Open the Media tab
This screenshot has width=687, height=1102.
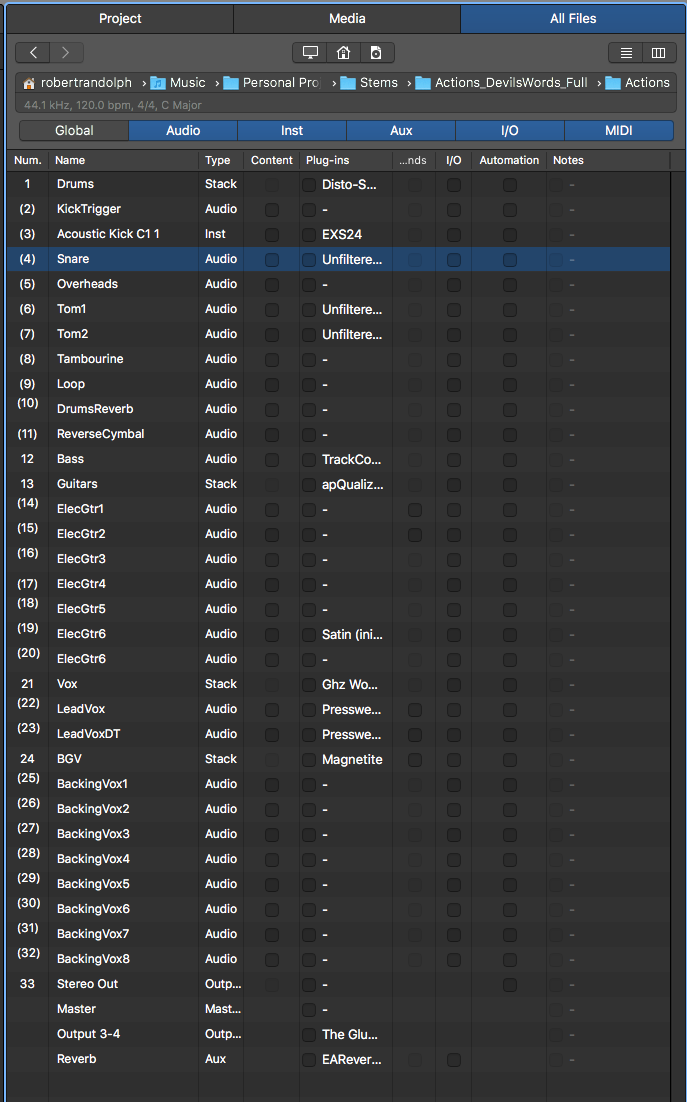pyautogui.click(x=347, y=18)
